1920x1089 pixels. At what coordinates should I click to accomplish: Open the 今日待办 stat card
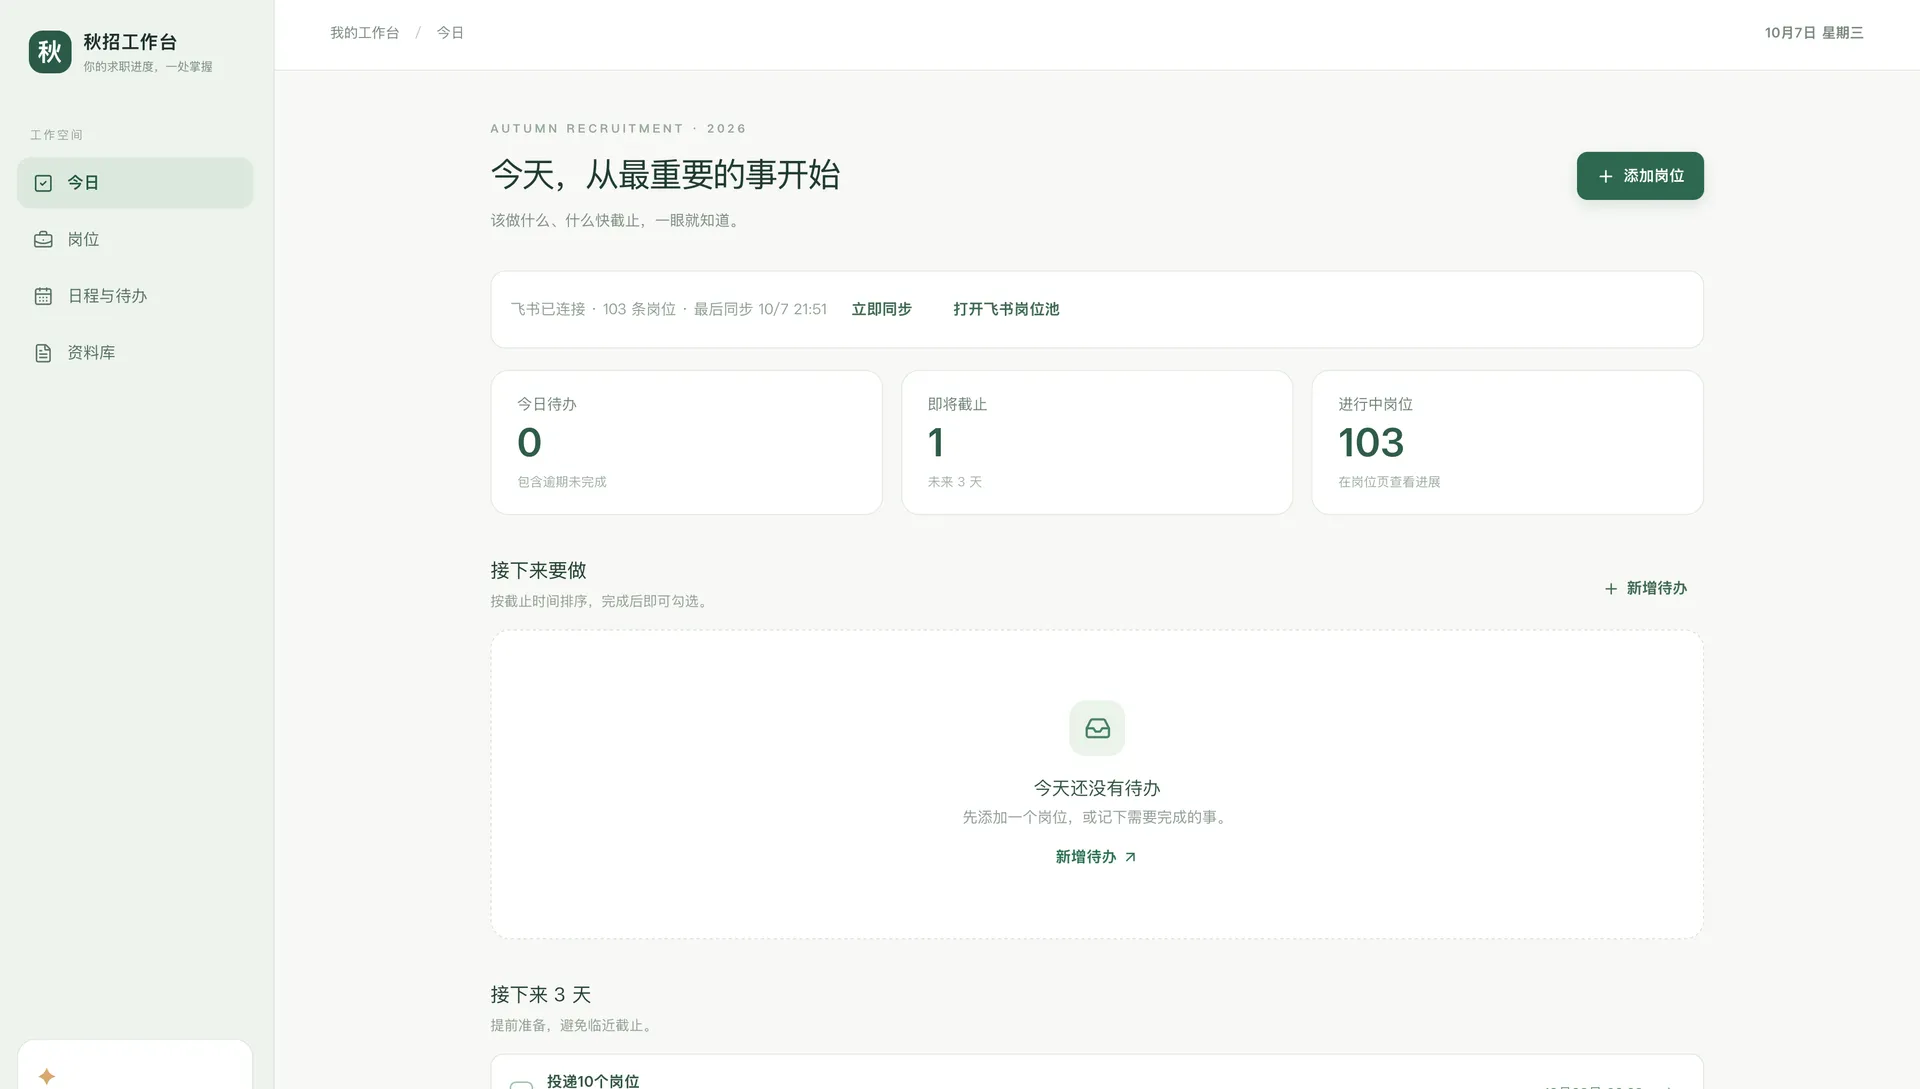pos(686,443)
